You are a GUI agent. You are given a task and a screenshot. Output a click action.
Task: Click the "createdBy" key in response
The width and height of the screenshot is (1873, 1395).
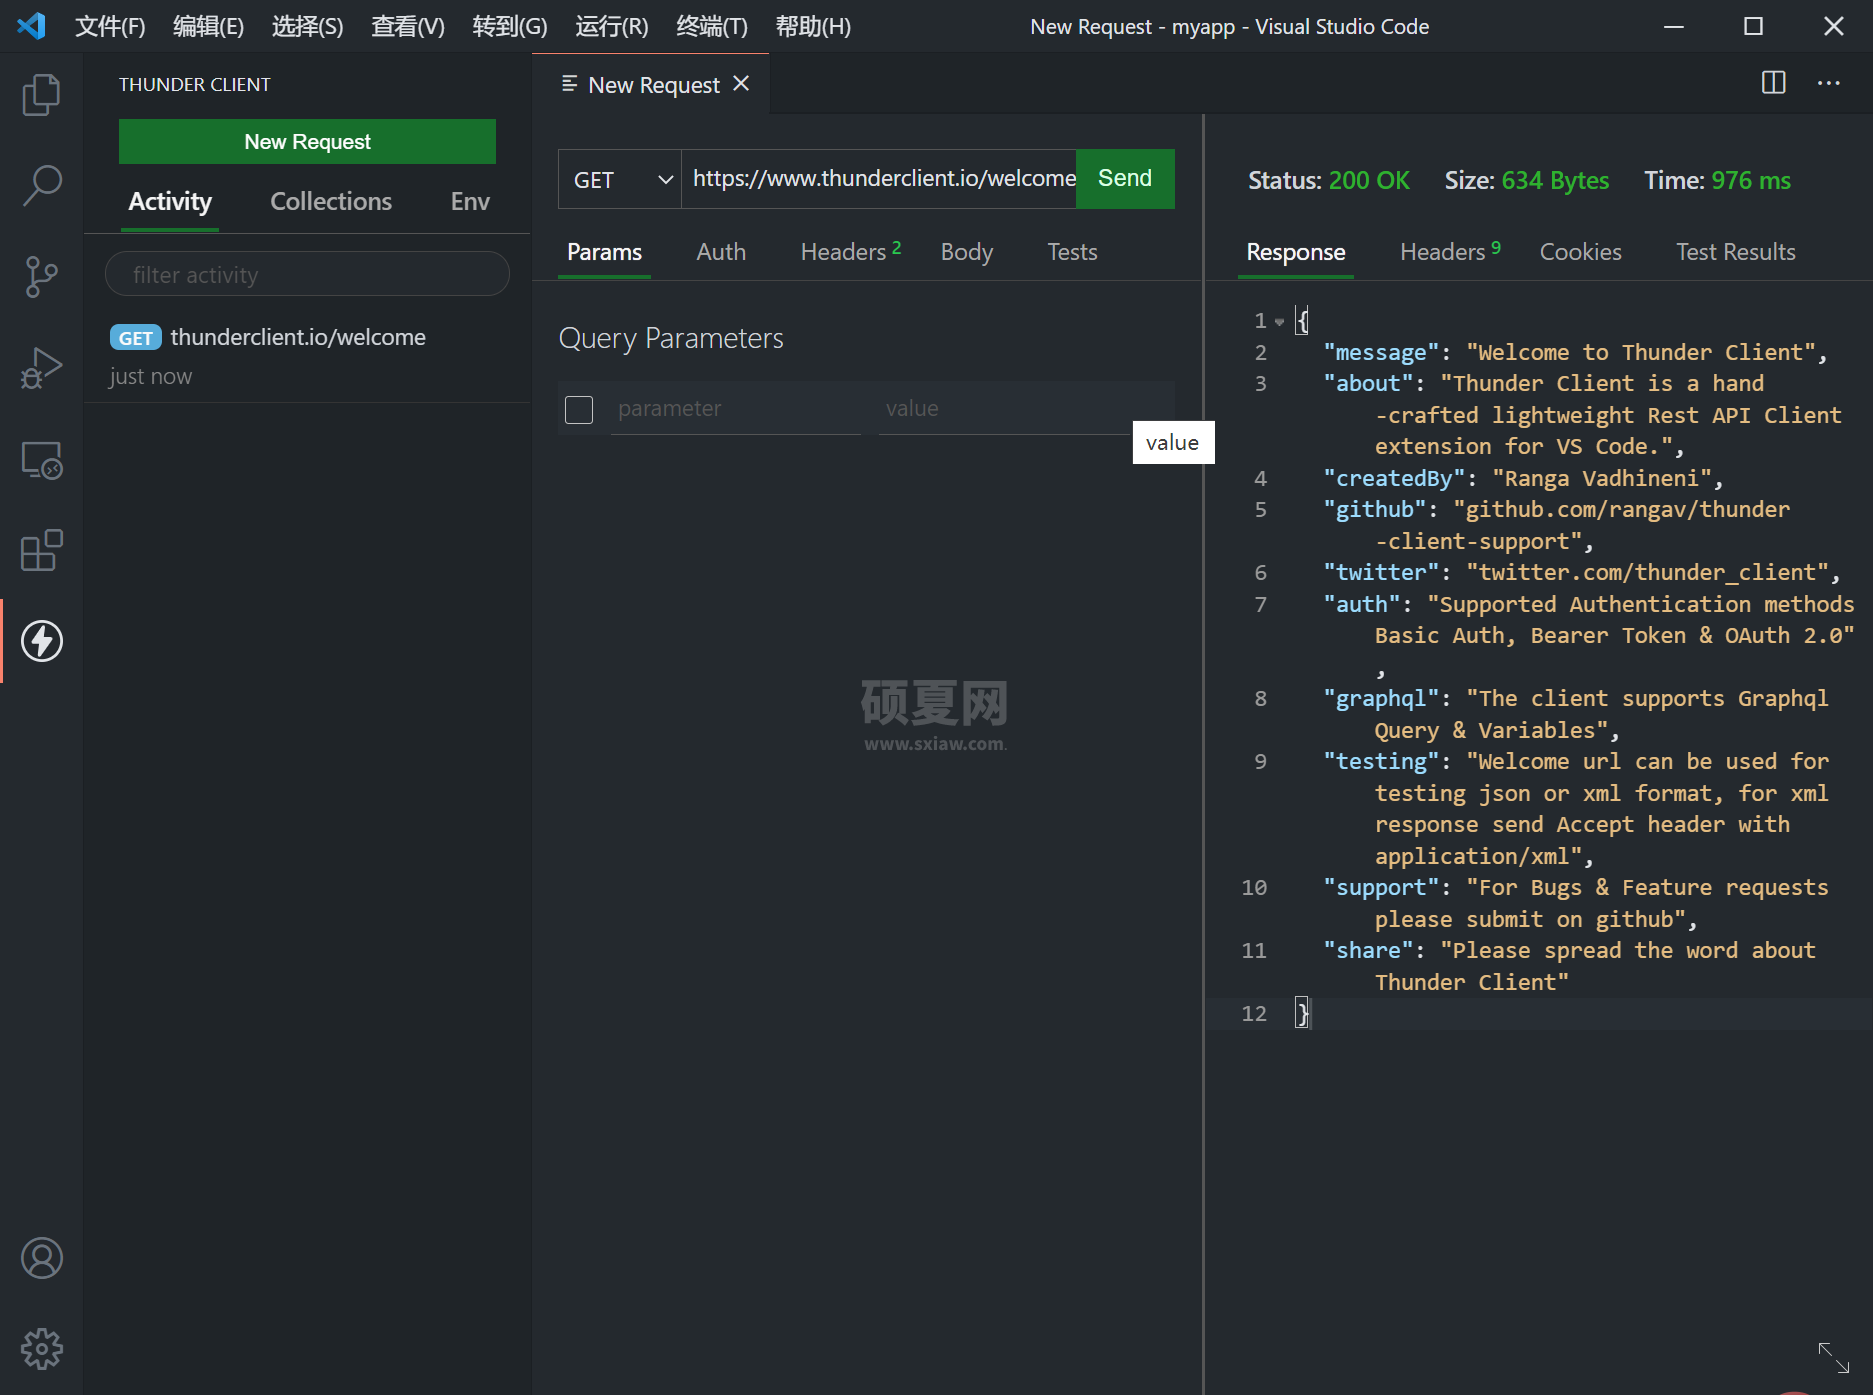tap(1394, 479)
